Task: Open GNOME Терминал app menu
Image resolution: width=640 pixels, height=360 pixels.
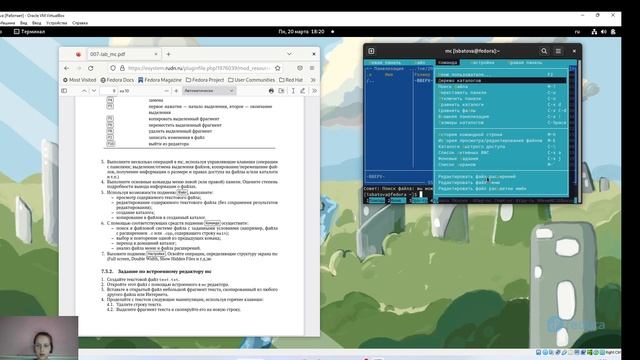Action: (30, 31)
